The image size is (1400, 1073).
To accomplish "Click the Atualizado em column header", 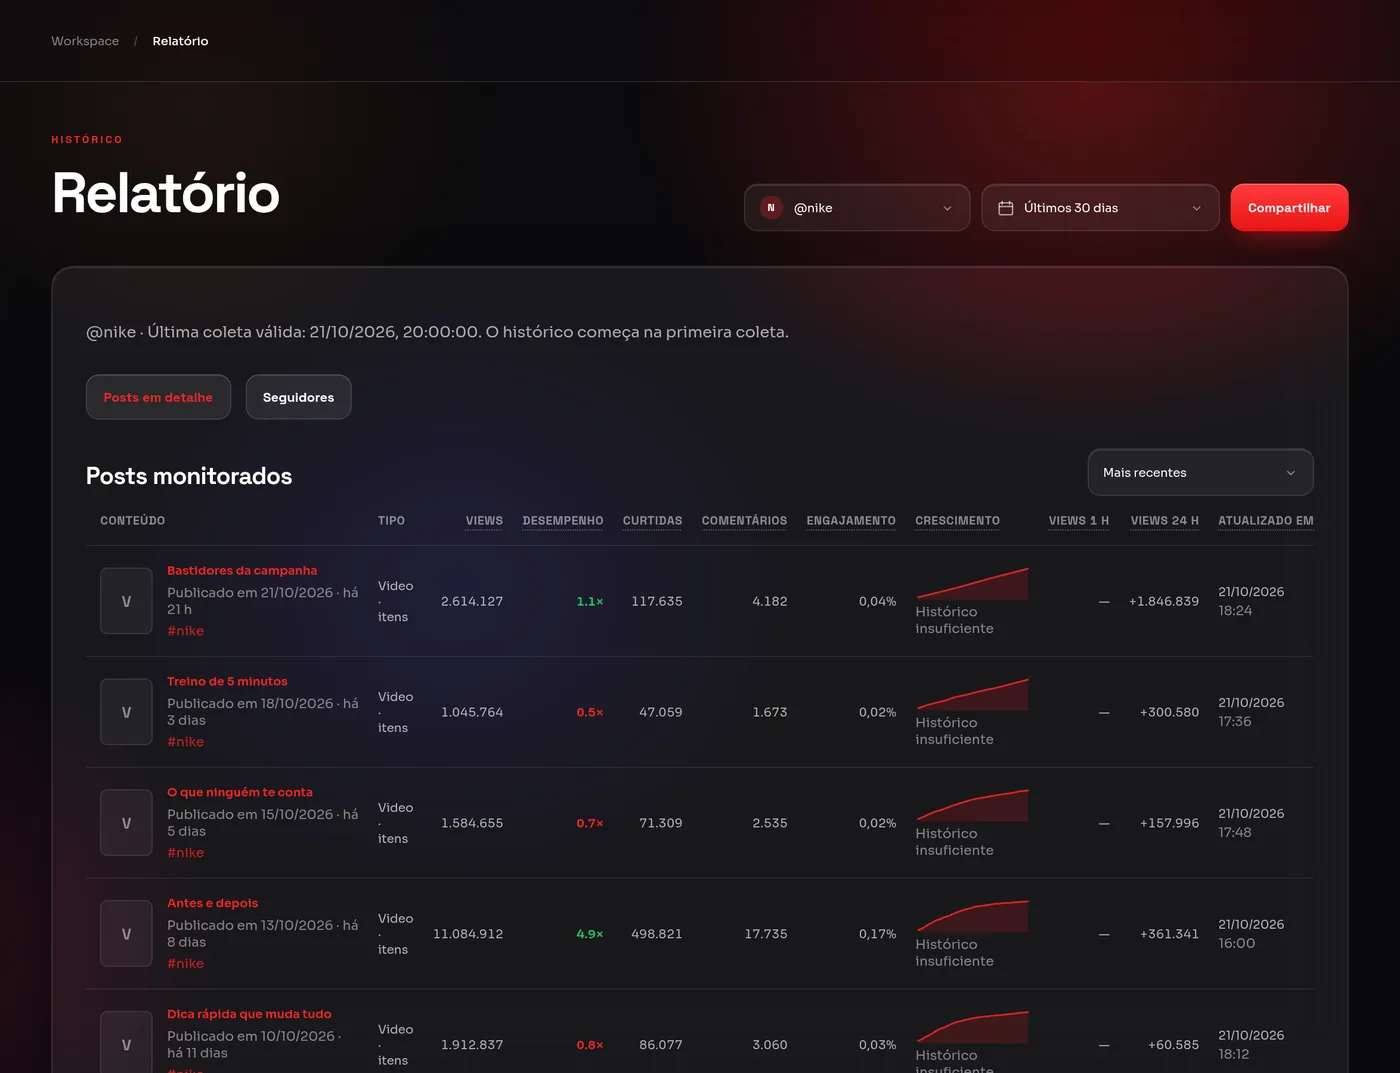I will coord(1265,521).
